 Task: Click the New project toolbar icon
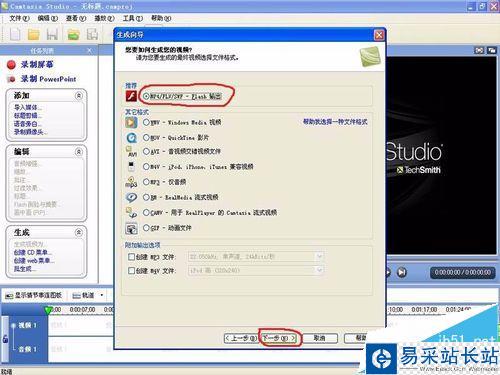point(15,34)
